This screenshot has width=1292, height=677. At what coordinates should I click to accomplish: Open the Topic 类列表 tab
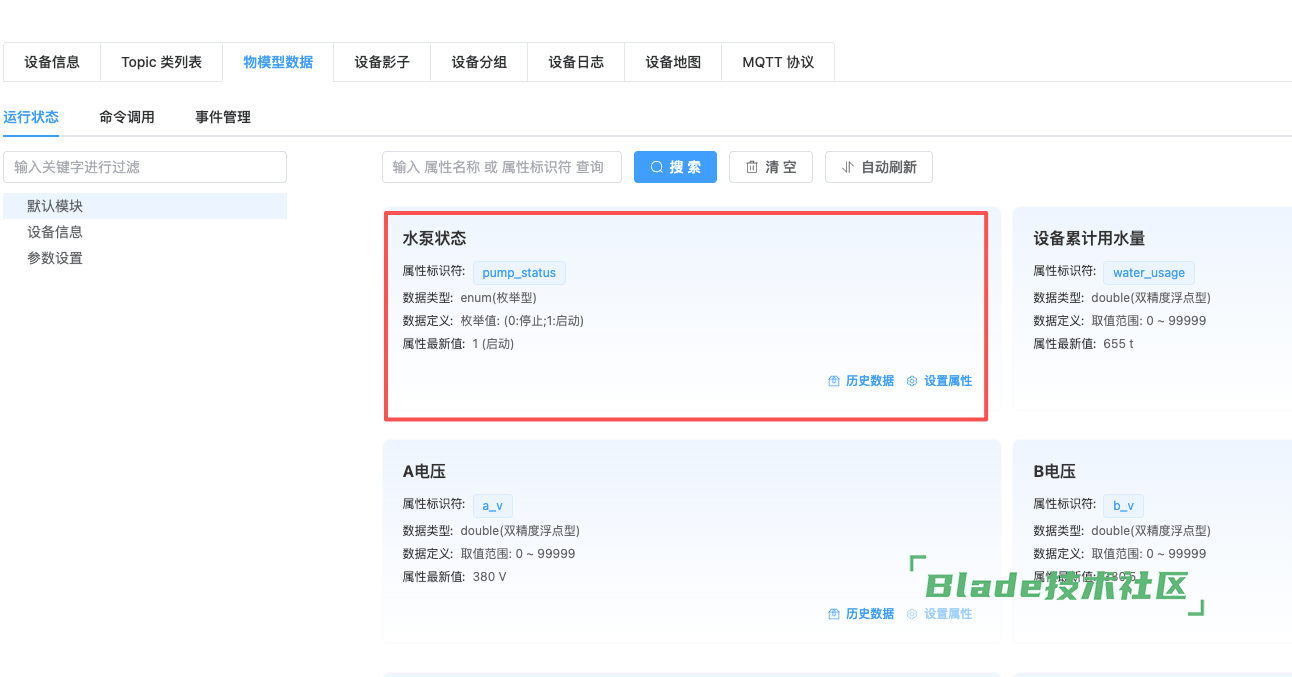(x=161, y=62)
